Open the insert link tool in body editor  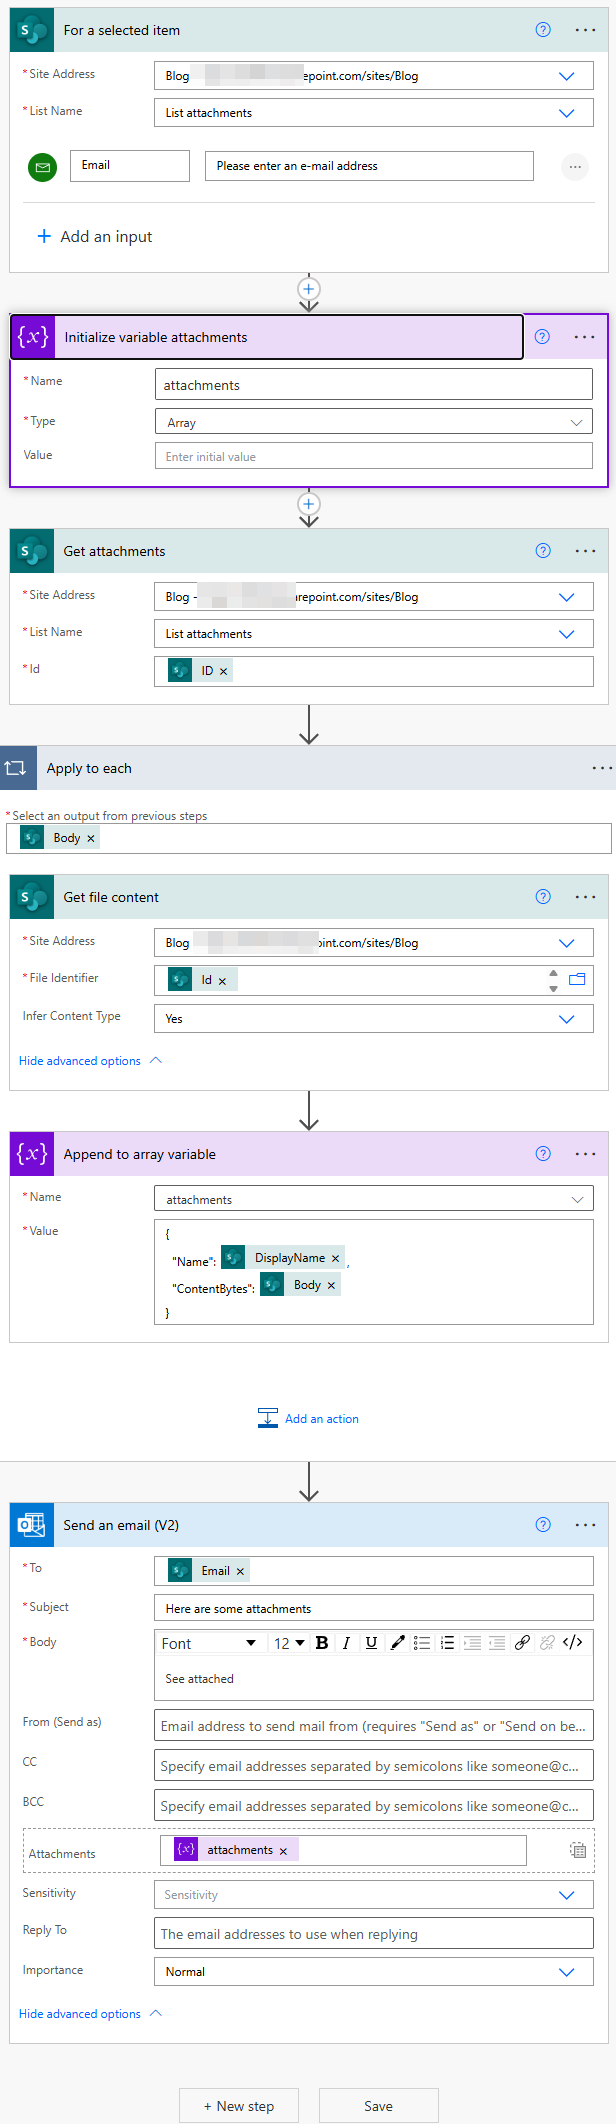click(x=522, y=1643)
